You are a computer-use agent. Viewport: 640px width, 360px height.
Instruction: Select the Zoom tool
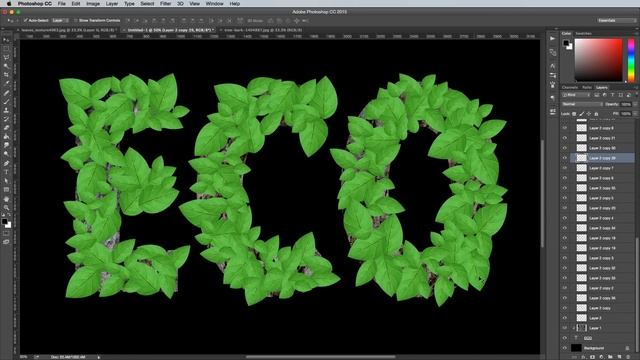[x=6, y=207]
